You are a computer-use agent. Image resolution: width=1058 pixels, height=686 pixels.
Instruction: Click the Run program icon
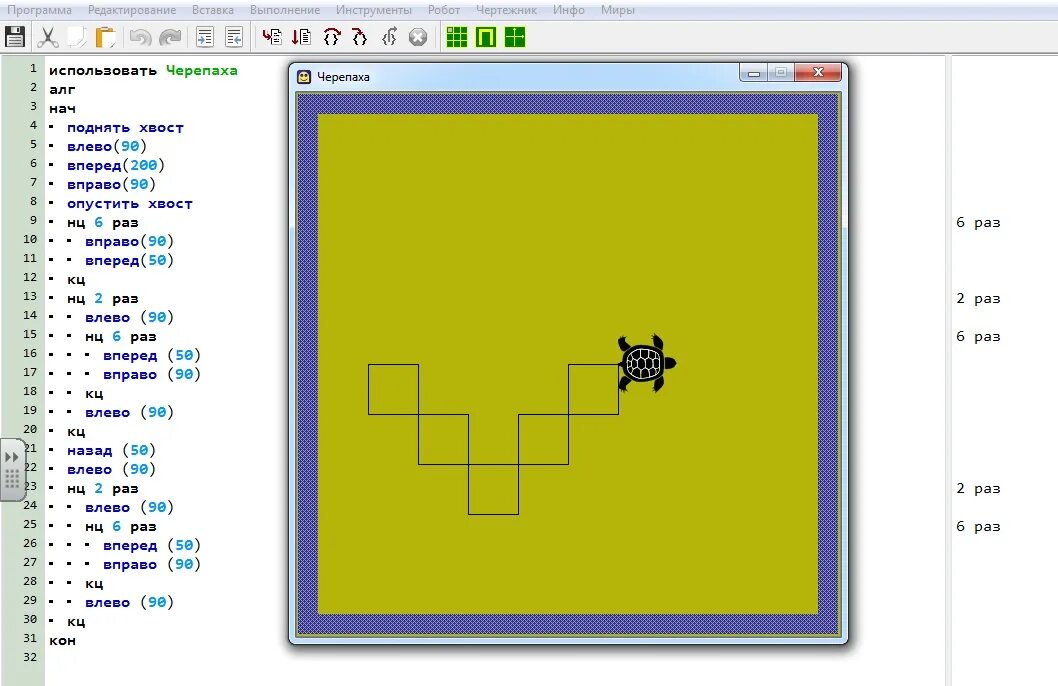[272, 36]
